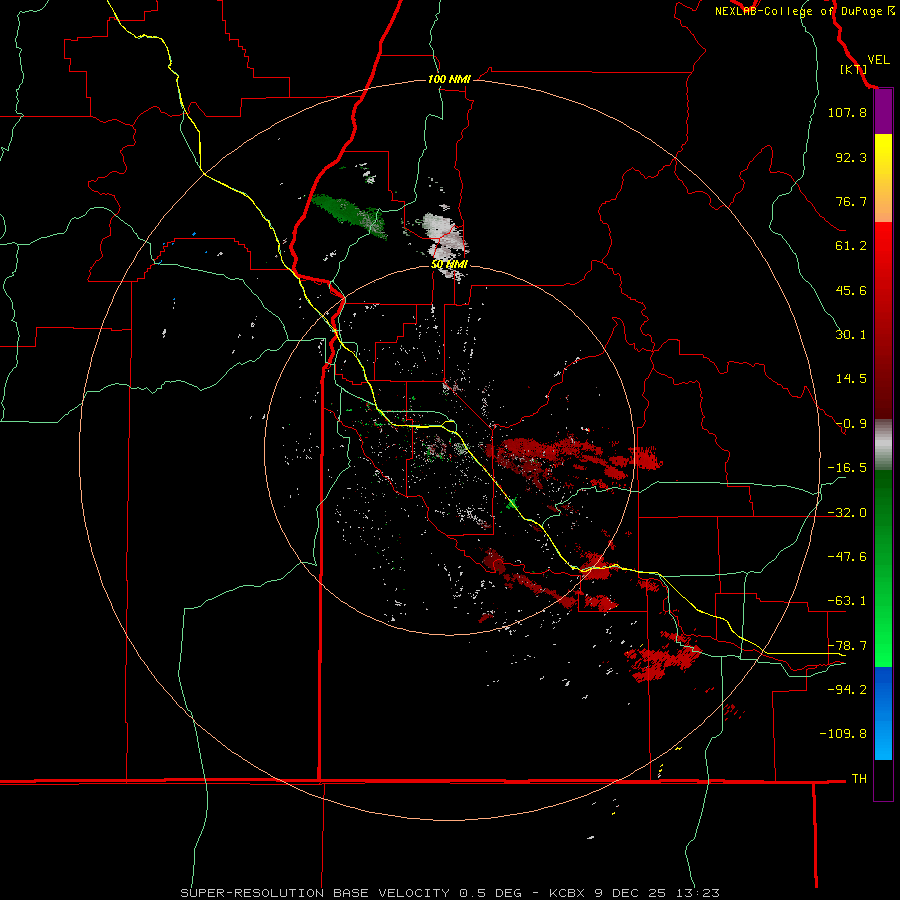Click the -109.8 velocity scale value
Viewport: 900px width, 900px height.
[x=843, y=734]
